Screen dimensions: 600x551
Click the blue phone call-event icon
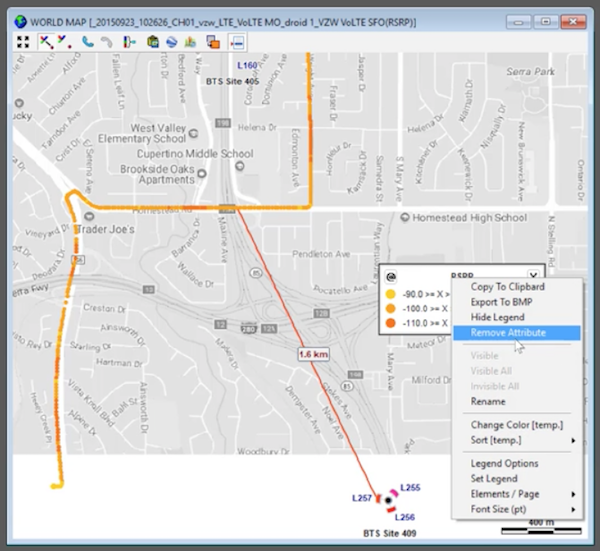coord(88,42)
